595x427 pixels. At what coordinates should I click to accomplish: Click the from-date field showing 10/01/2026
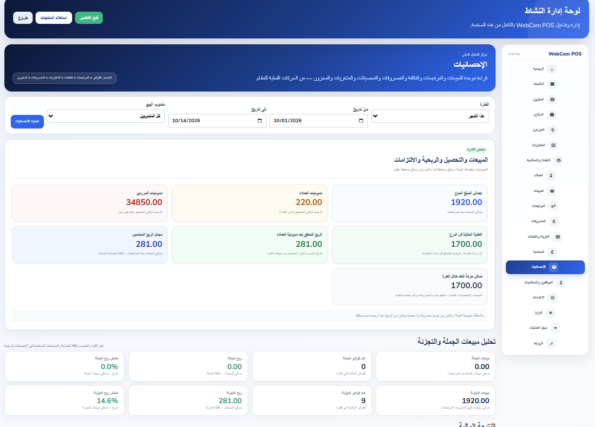tap(318, 121)
